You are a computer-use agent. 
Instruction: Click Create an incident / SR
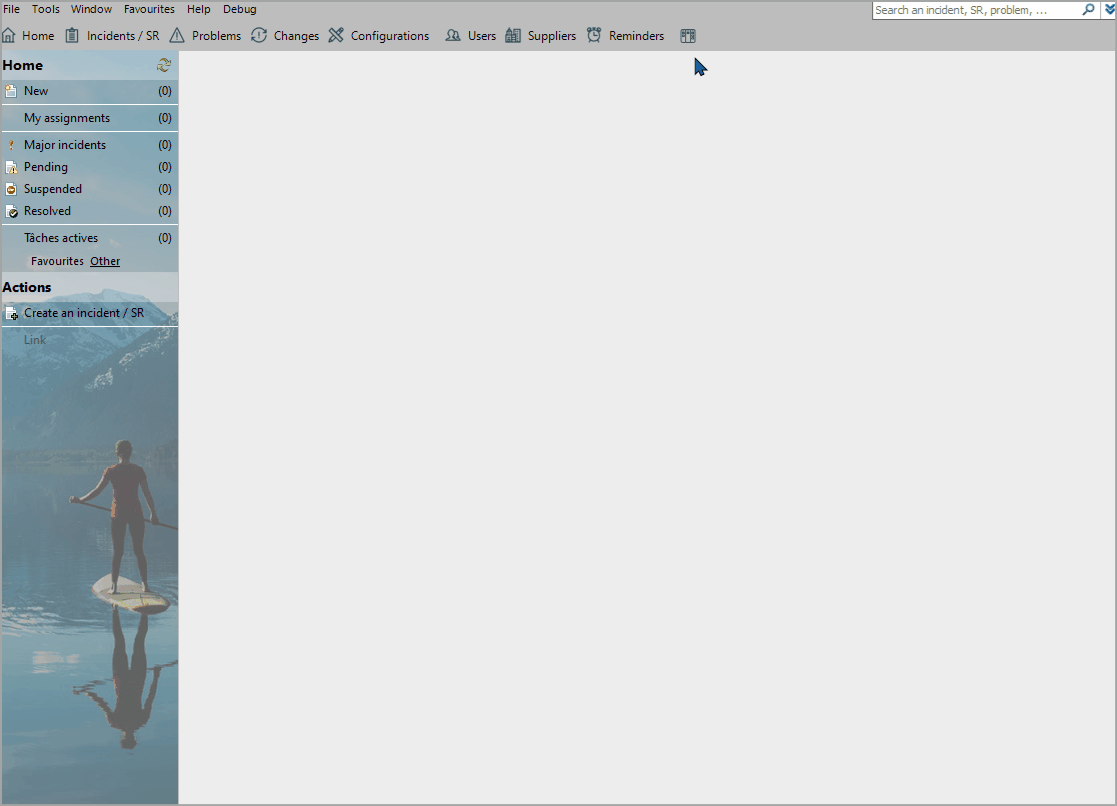[x=84, y=313]
